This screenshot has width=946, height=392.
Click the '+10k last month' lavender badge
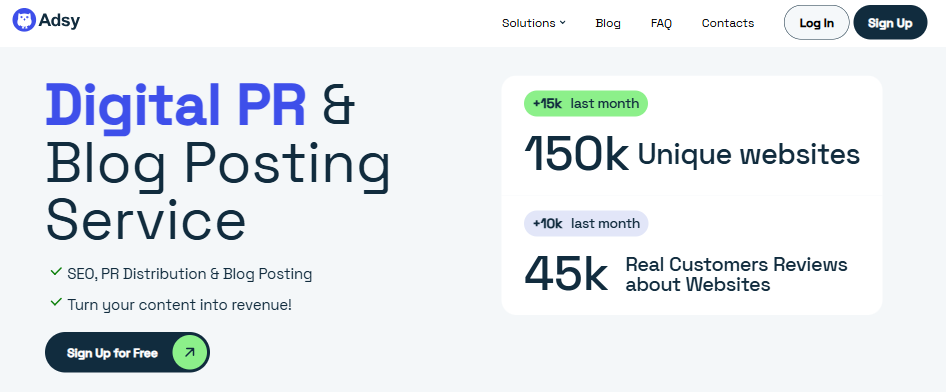586,223
